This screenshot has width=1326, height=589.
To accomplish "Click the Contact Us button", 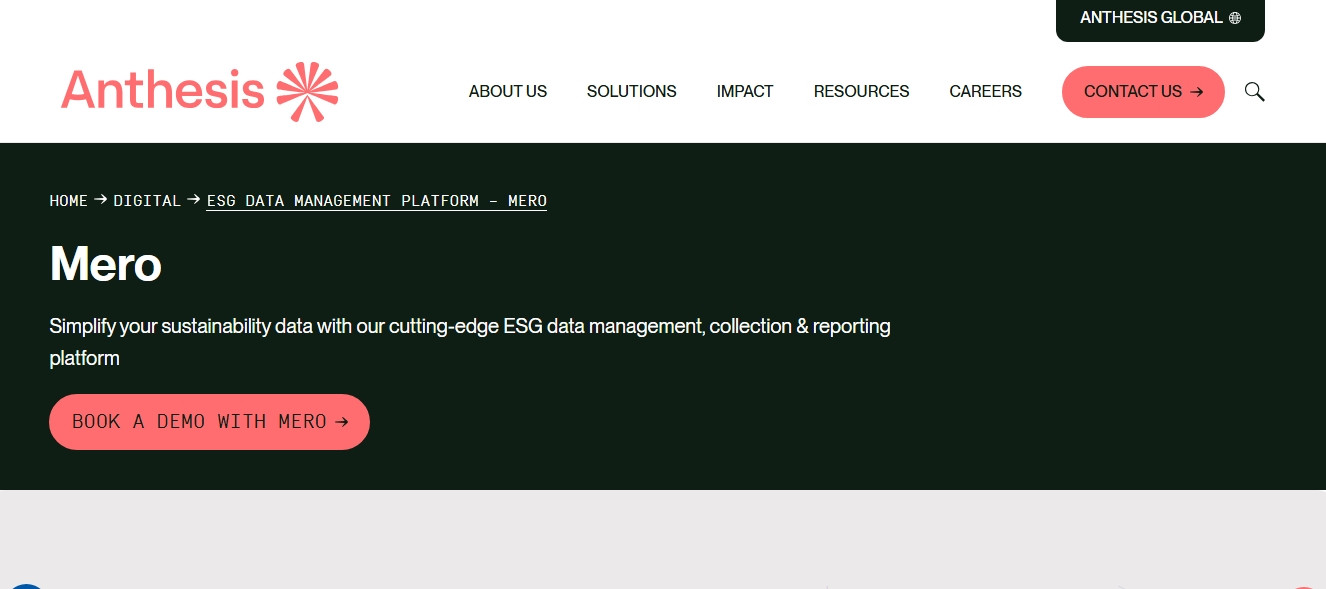I will tap(1143, 91).
